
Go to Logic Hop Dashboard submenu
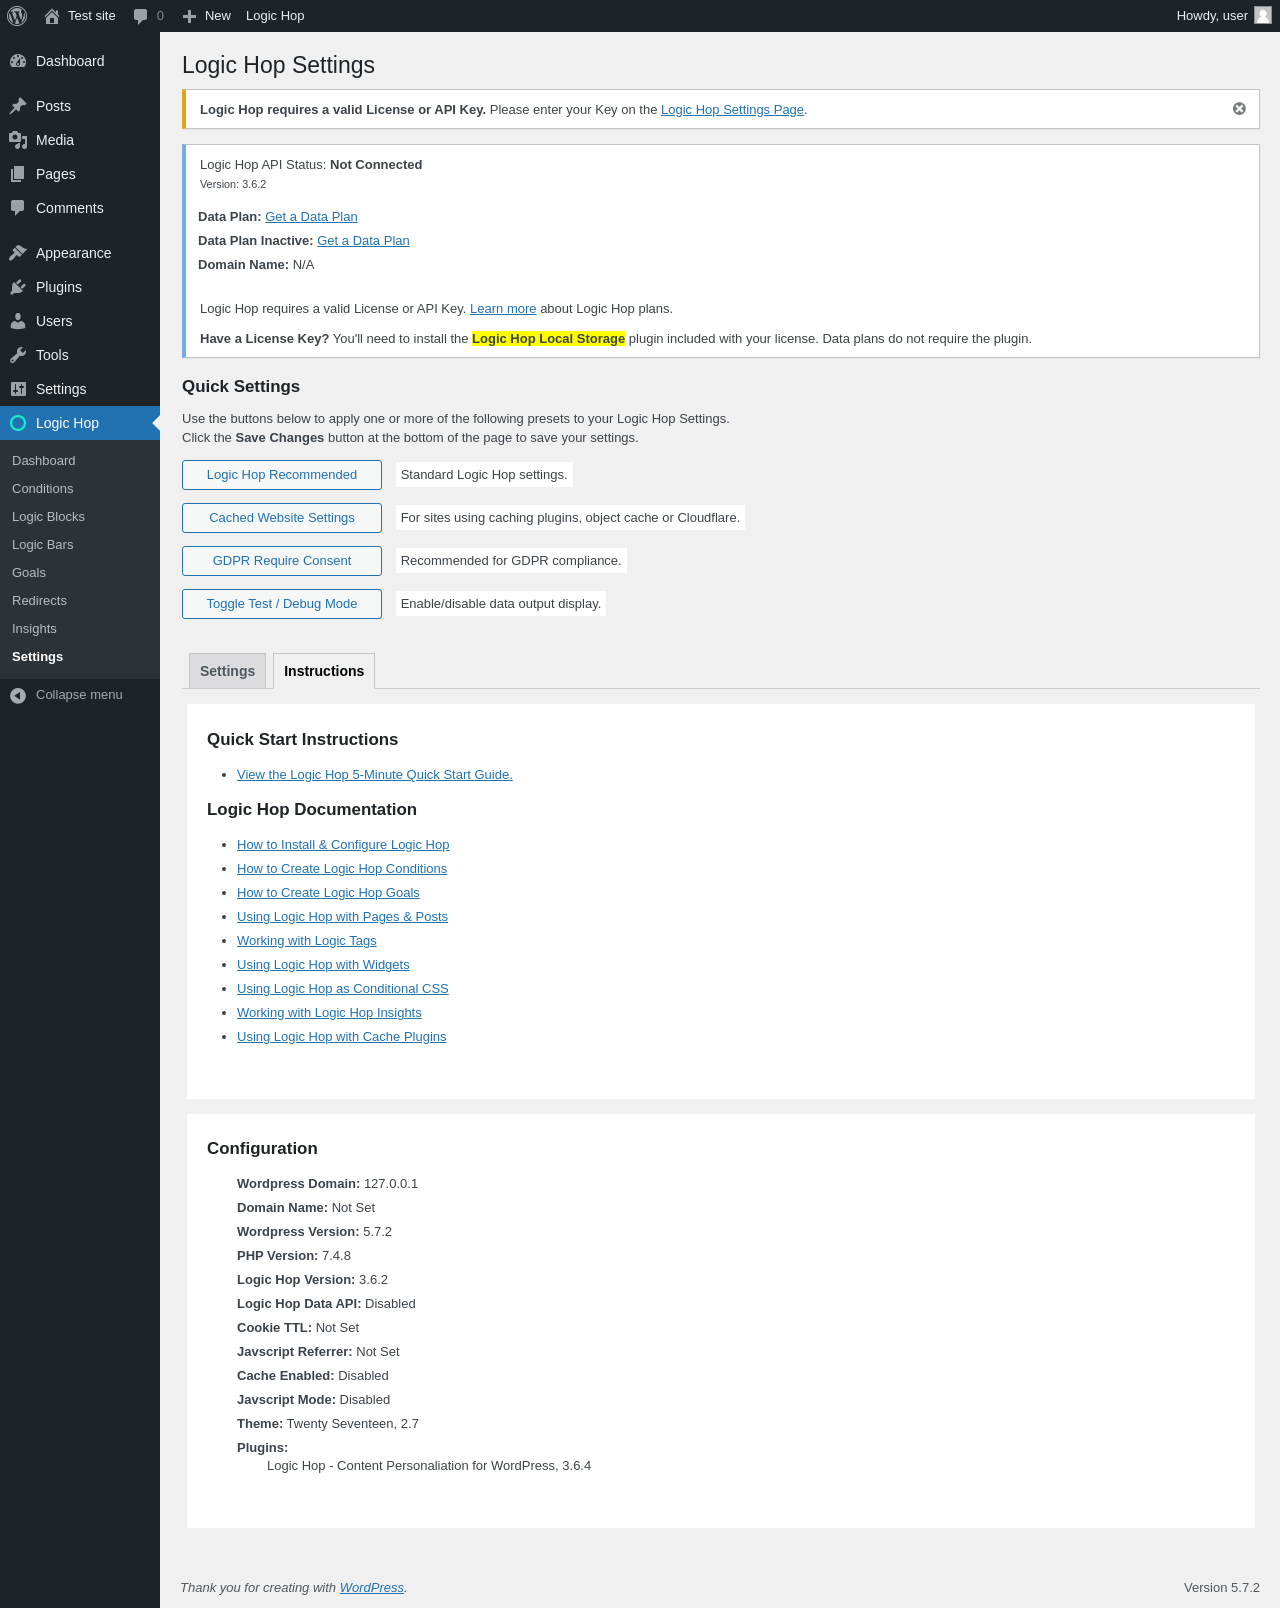(44, 461)
